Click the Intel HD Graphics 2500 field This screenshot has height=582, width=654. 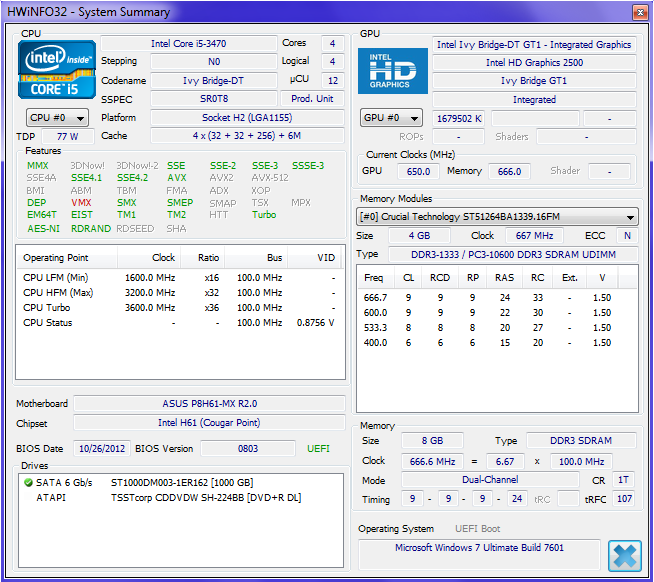coord(534,63)
